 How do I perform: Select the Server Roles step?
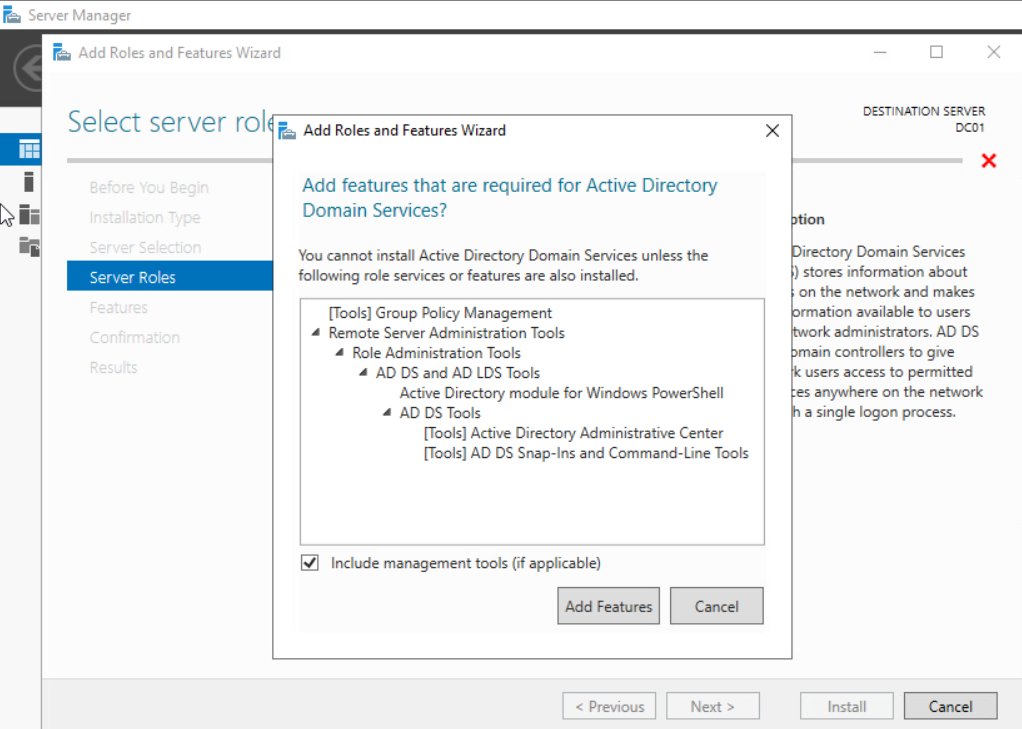pyautogui.click(x=169, y=276)
